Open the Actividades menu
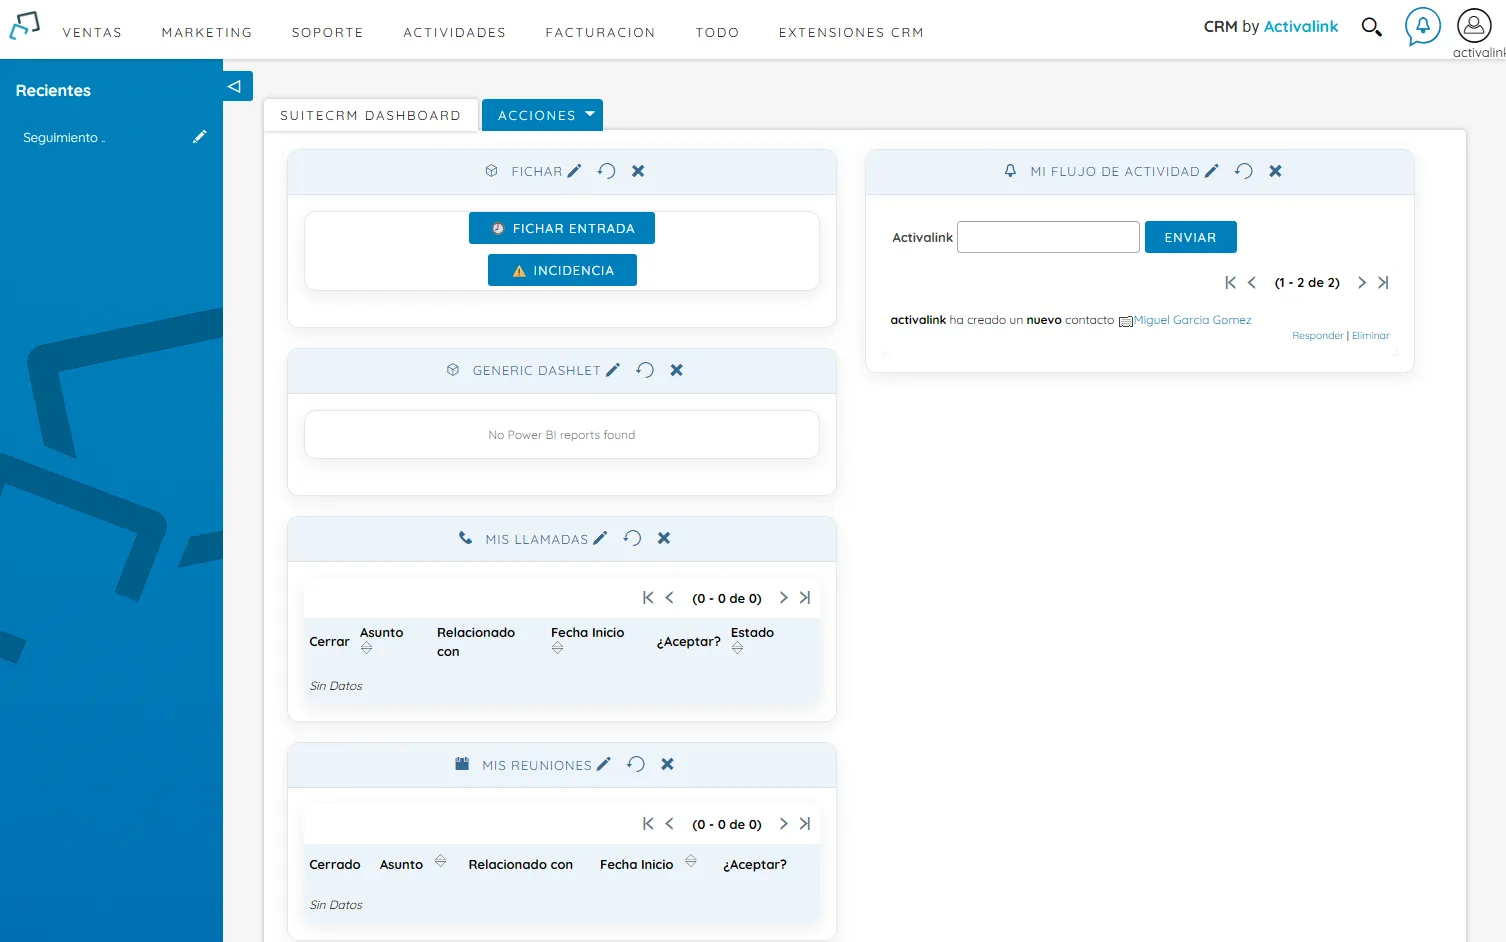The height and width of the screenshot is (942, 1506). click(454, 32)
